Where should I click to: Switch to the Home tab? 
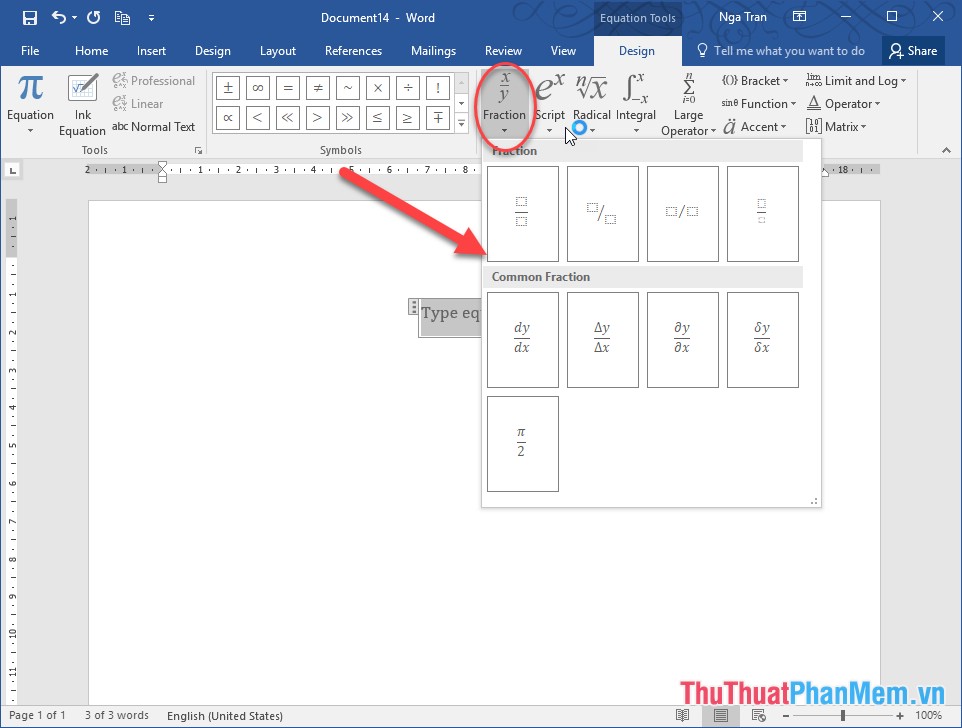[91, 50]
